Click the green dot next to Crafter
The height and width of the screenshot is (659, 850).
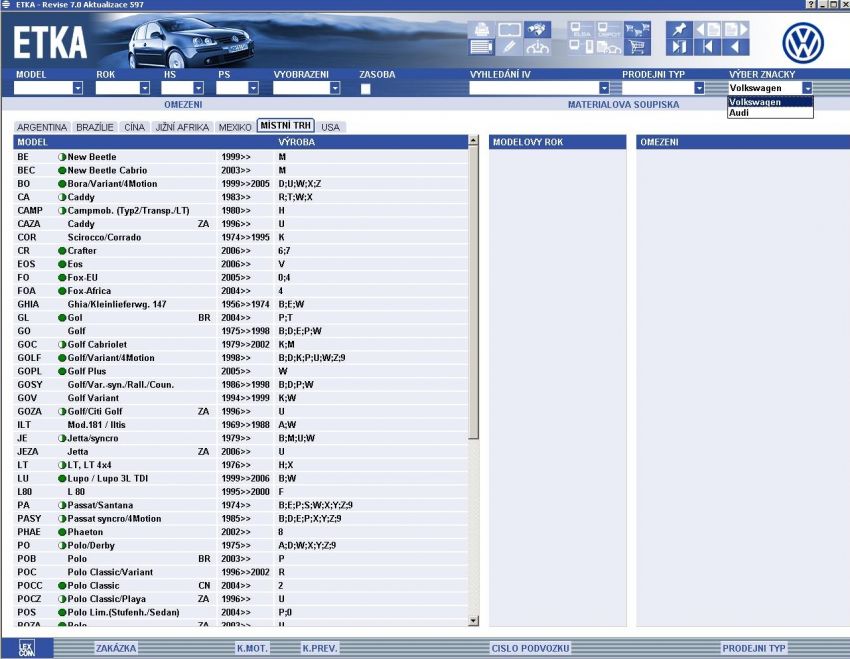62,251
